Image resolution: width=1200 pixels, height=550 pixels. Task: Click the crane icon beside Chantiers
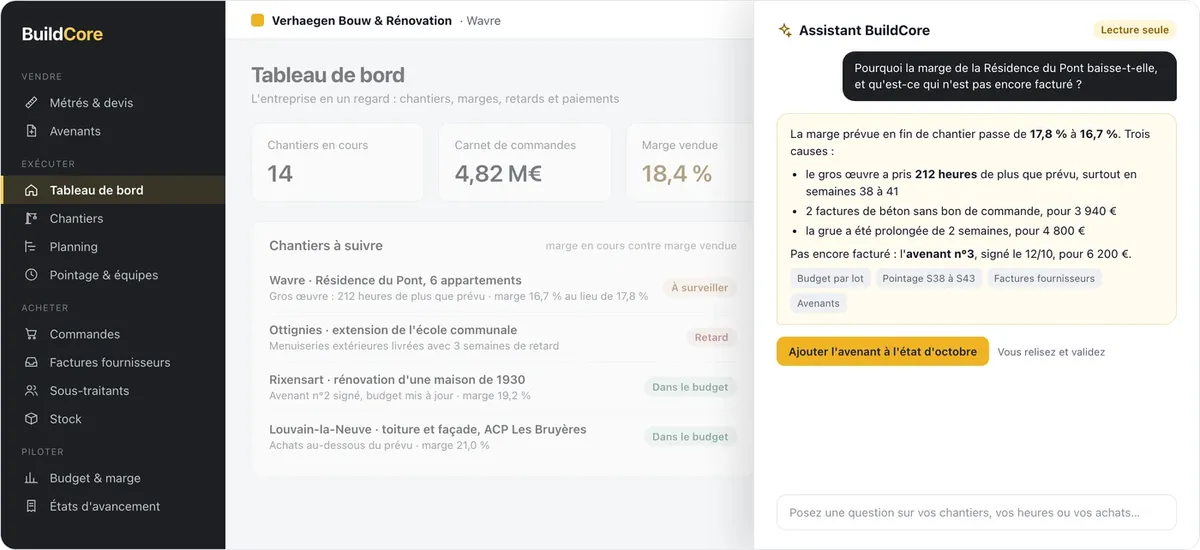(31, 218)
